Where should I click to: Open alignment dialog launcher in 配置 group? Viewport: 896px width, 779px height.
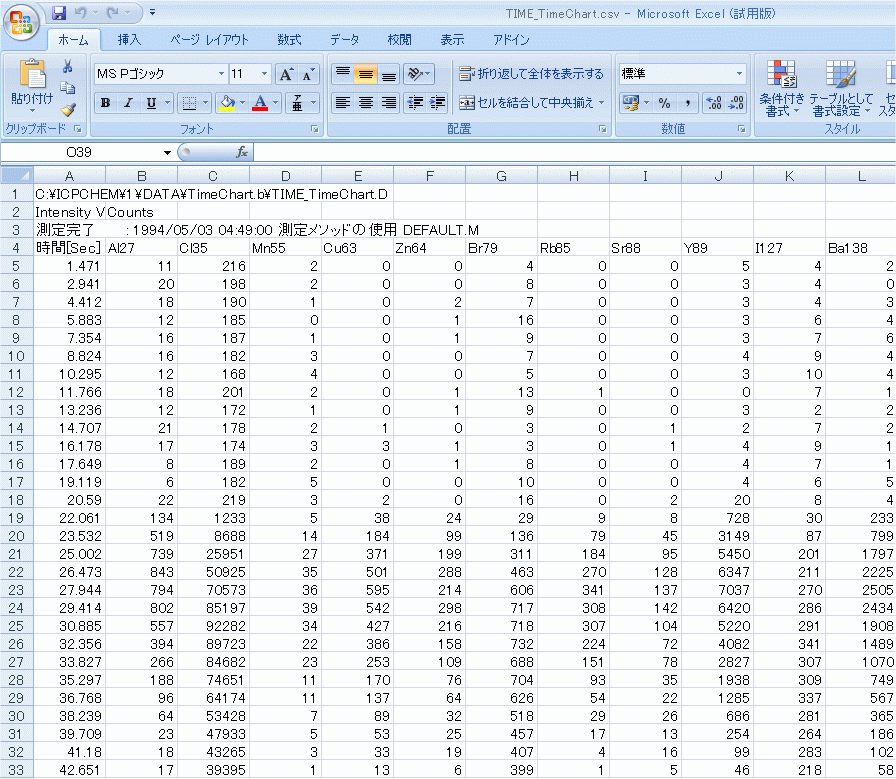(x=602, y=129)
